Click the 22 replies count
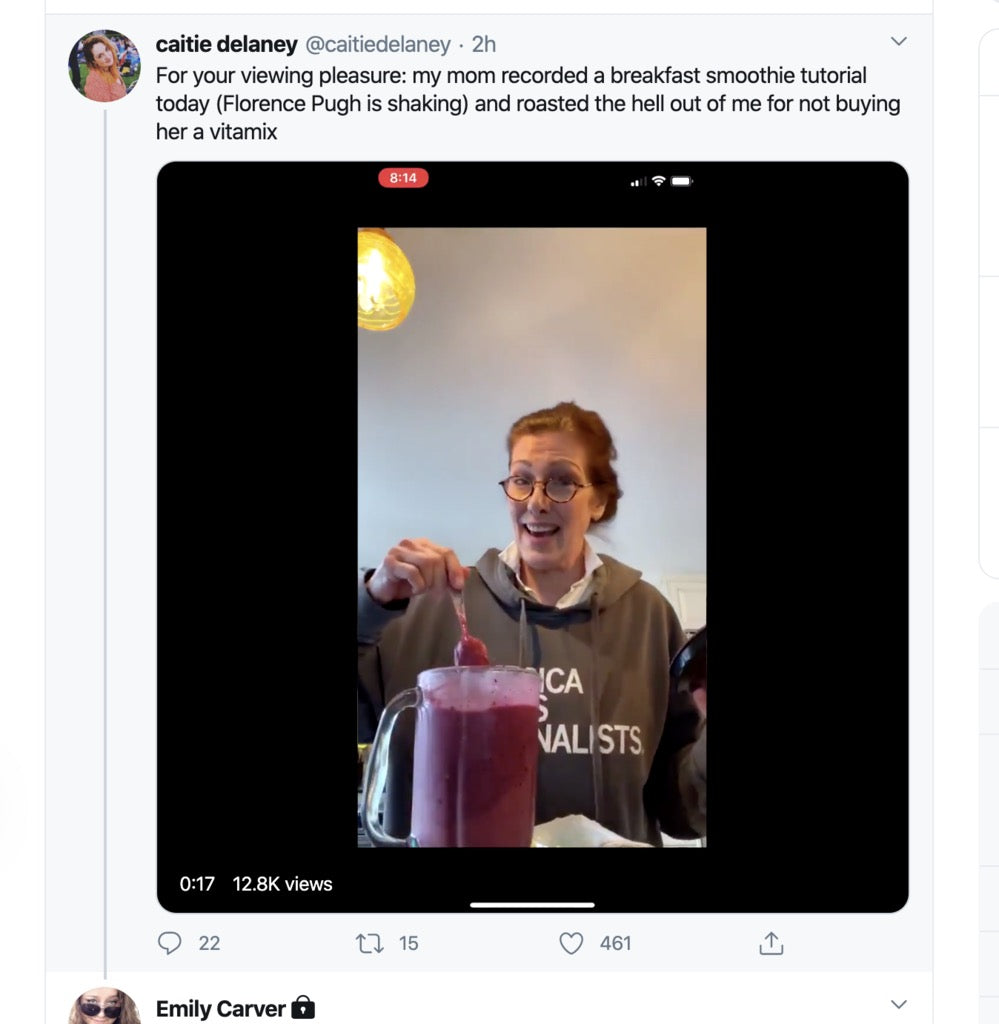999x1024 pixels. pos(209,943)
